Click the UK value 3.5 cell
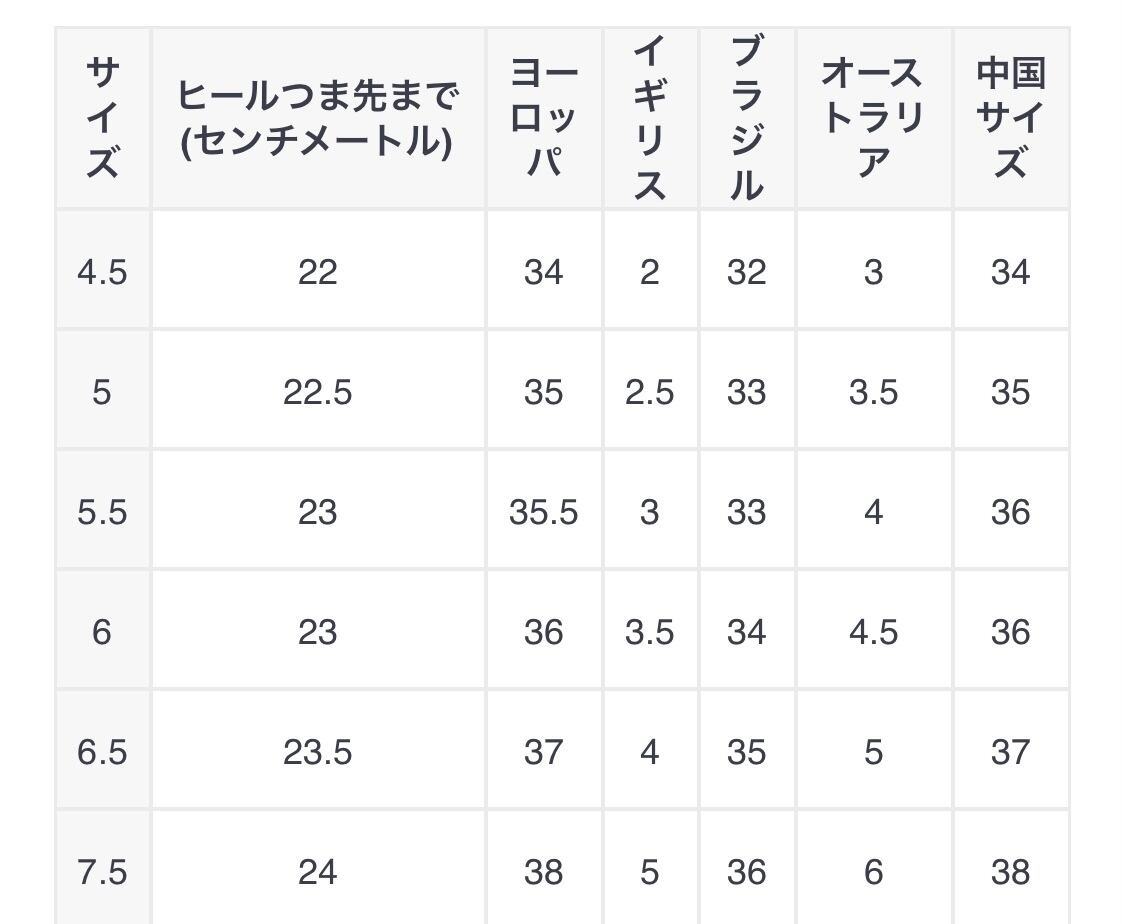 pyautogui.click(x=650, y=632)
